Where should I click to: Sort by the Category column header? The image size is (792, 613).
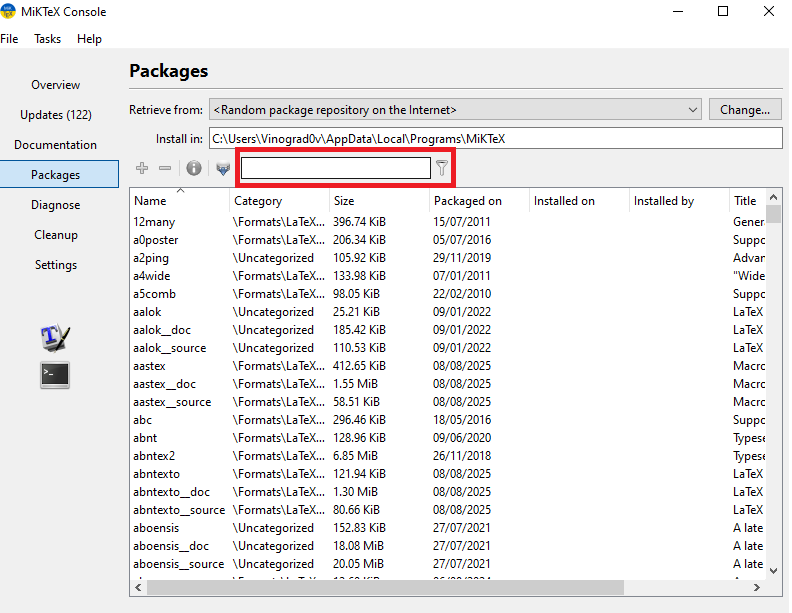[279, 201]
